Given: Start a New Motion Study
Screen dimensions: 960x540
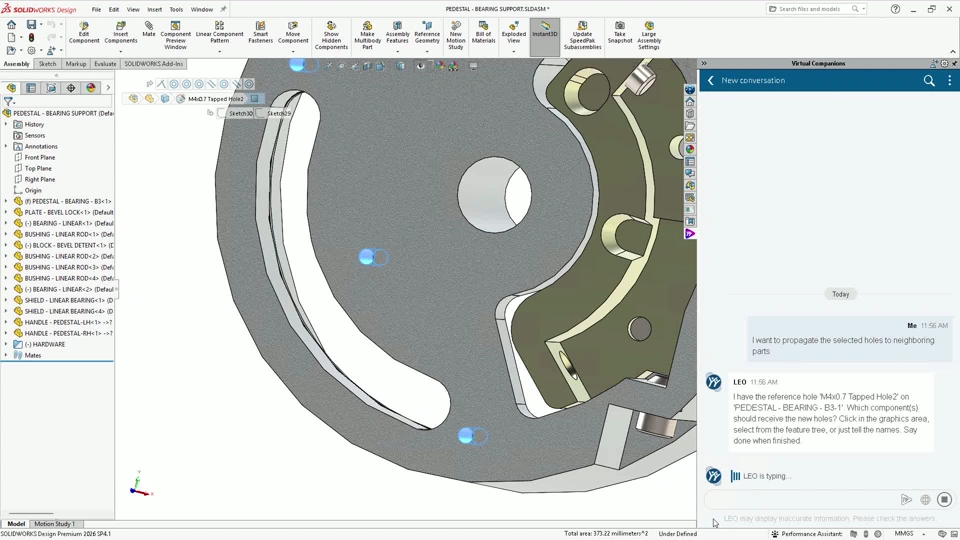Looking at the screenshot, I should (456, 36).
